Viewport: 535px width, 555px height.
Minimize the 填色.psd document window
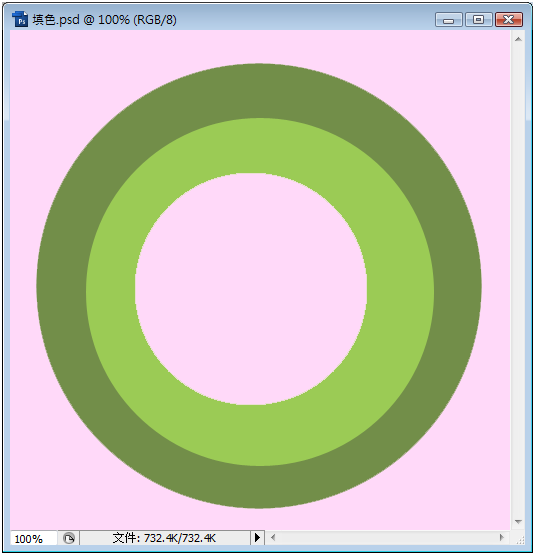click(x=448, y=20)
